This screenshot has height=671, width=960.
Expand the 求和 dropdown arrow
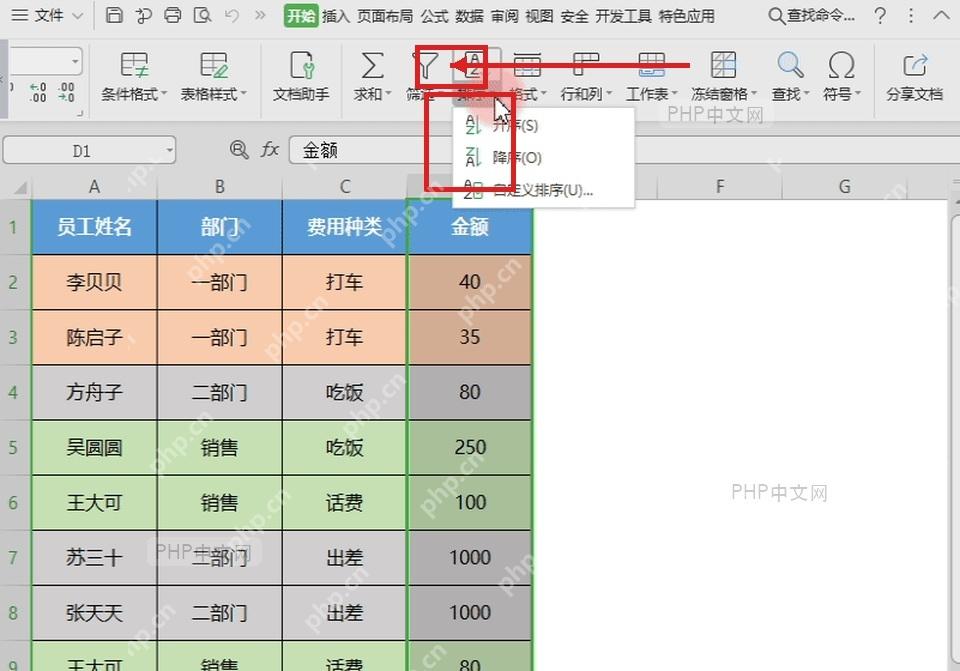point(388,94)
